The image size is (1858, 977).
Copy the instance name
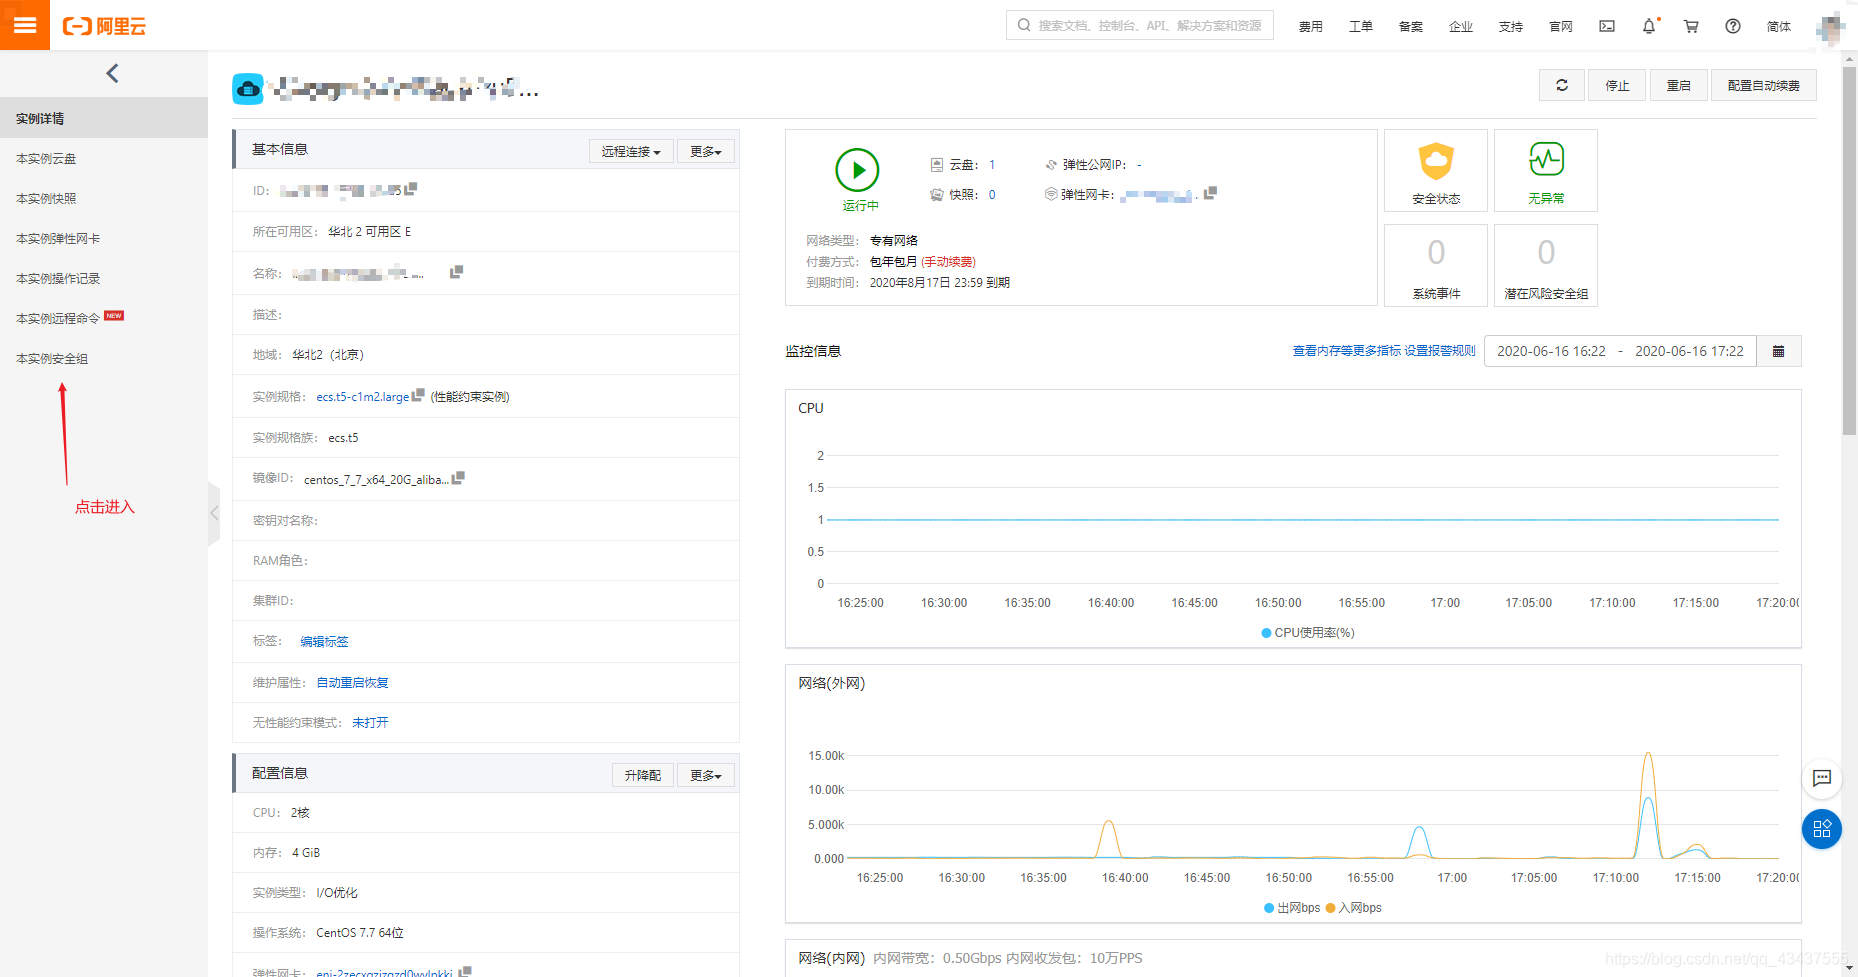456,271
